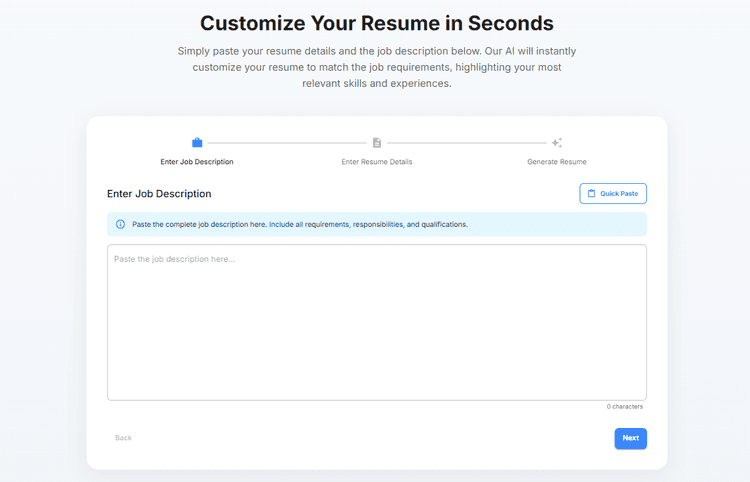Jump to the Generate Resume step label
This screenshot has height=482, width=750.
(557, 162)
